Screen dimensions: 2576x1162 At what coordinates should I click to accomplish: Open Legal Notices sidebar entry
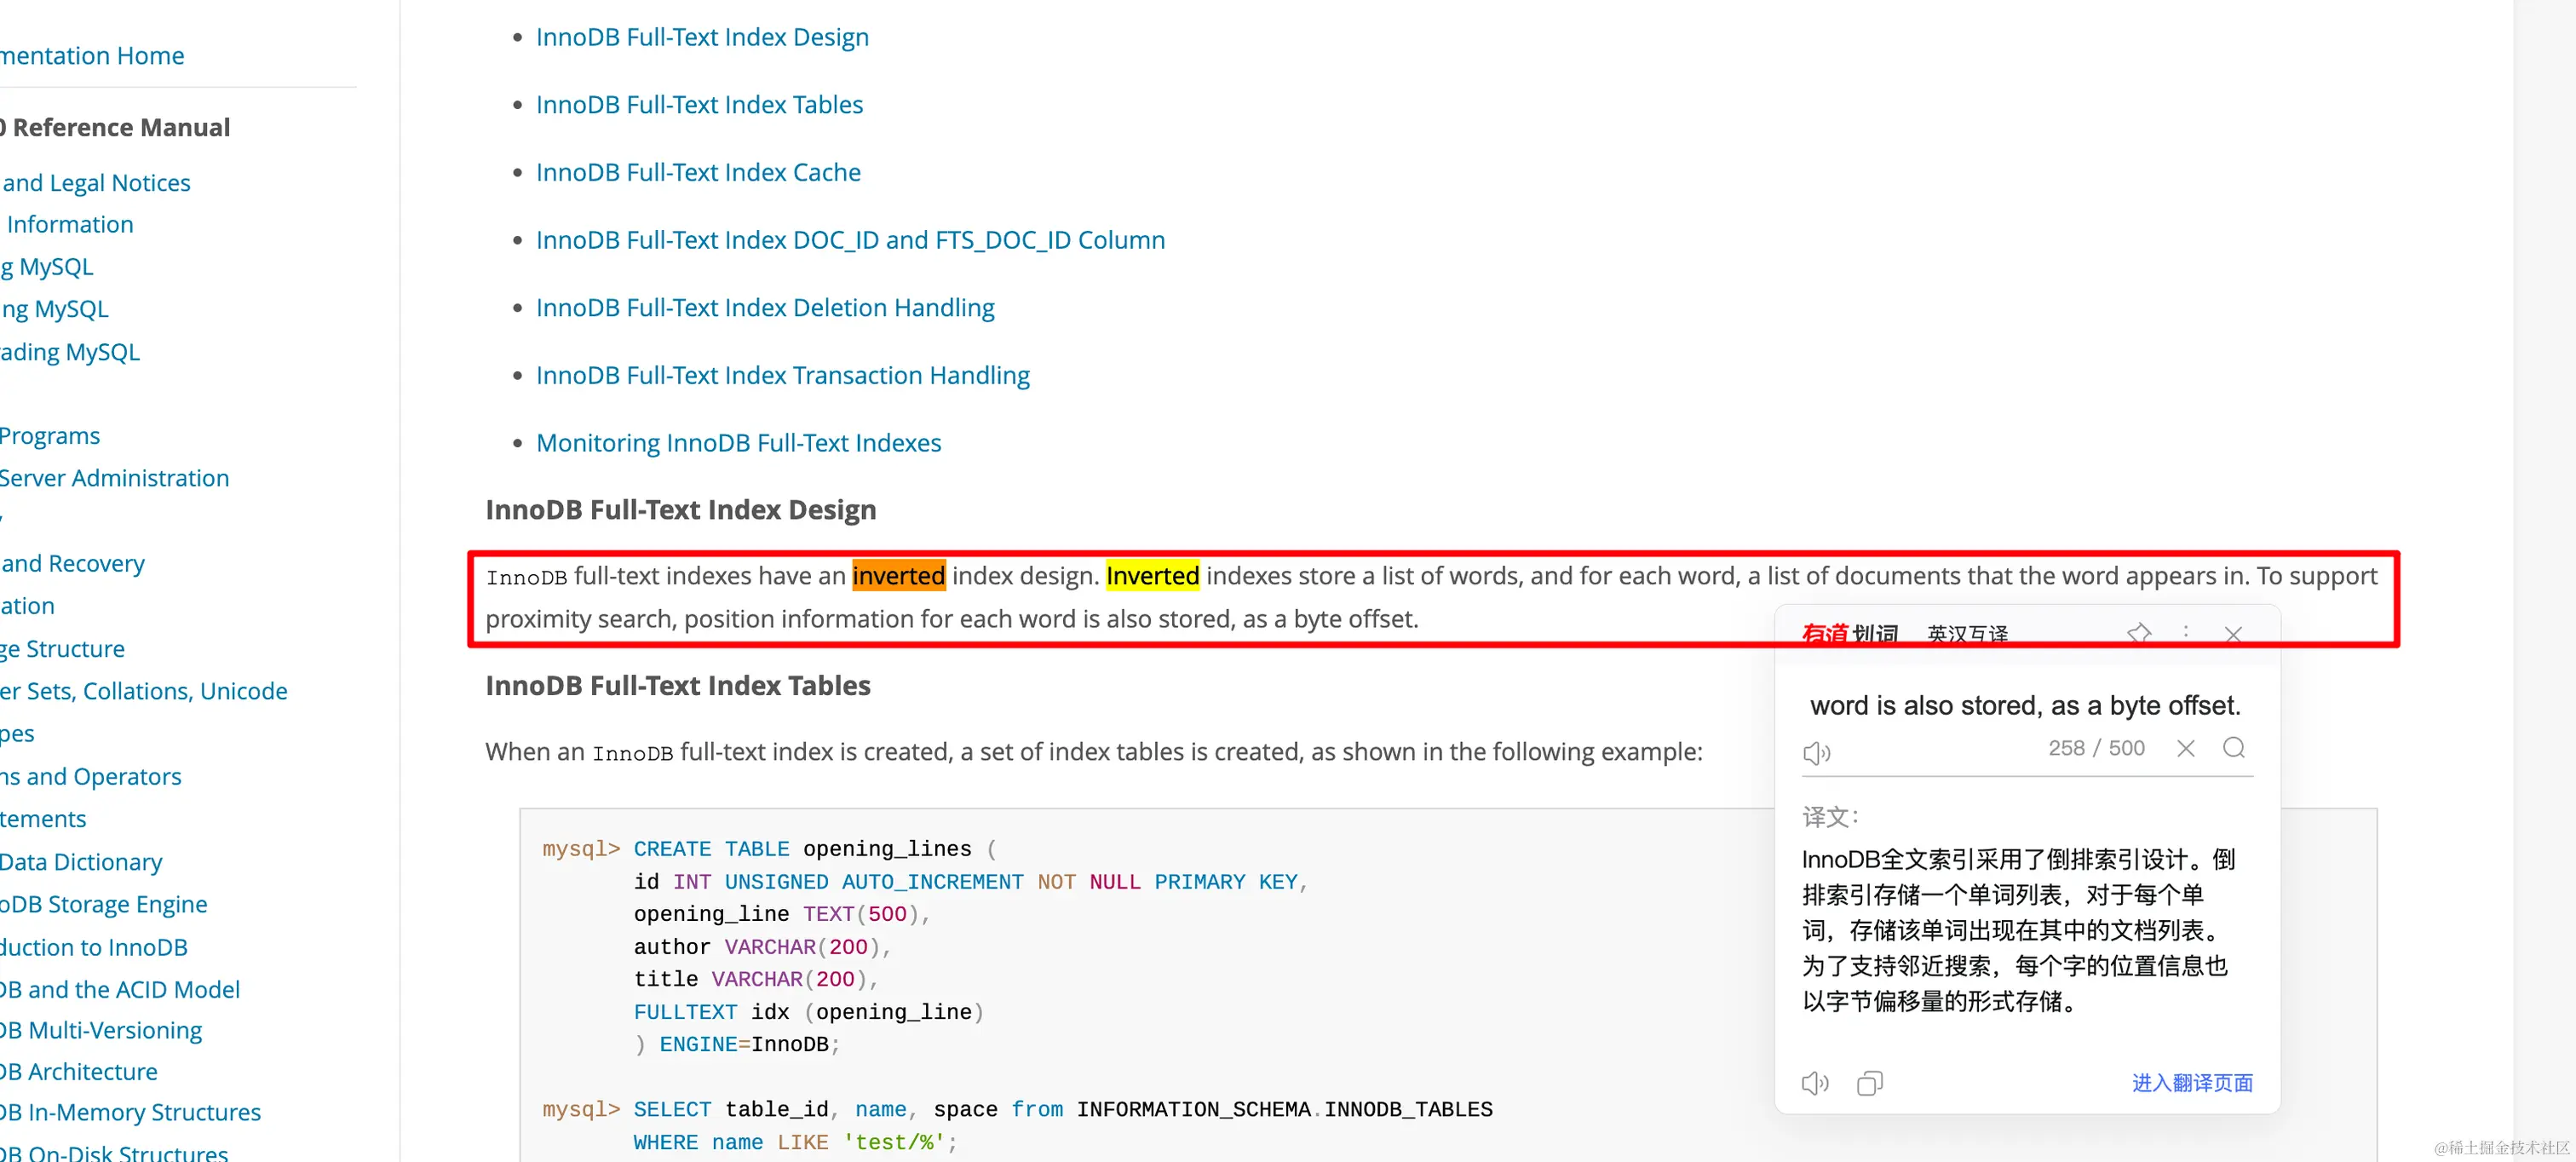coord(95,183)
